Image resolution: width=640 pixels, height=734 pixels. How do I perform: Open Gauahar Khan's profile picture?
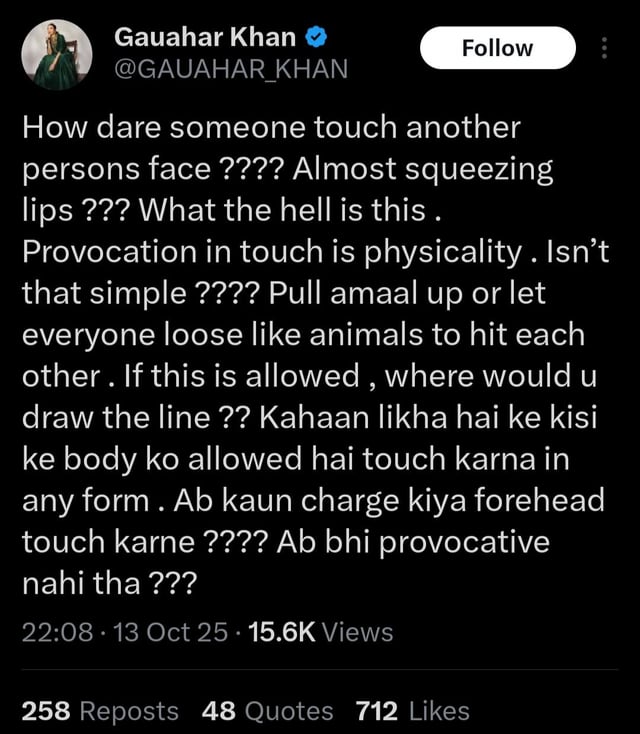[57, 55]
